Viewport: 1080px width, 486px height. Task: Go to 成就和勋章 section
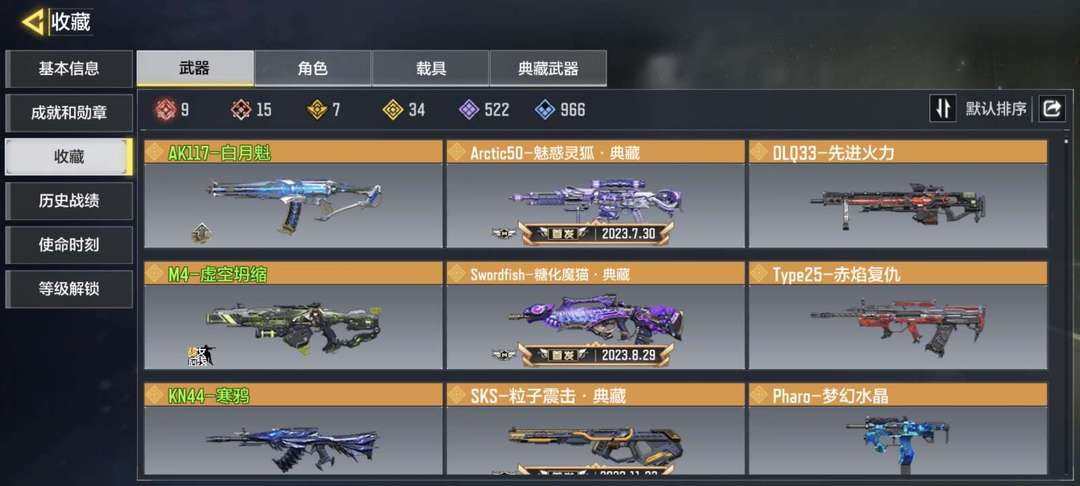69,113
